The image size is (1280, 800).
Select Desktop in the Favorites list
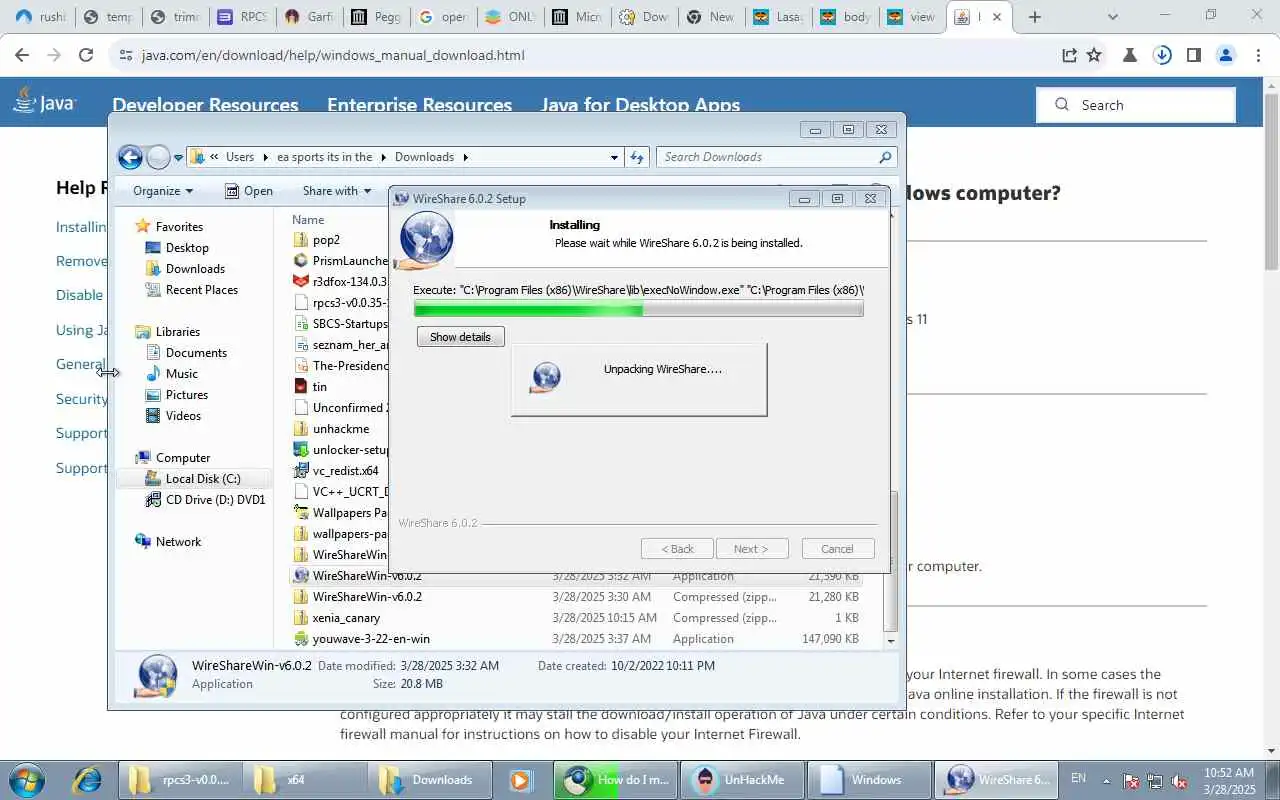click(x=187, y=248)
